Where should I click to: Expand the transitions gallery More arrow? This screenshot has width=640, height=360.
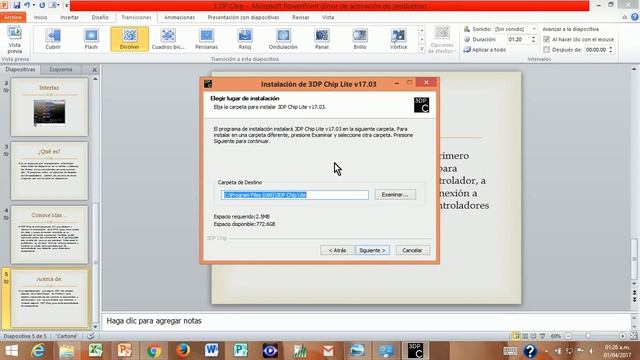pyautogui.click(x=422, y=49)
